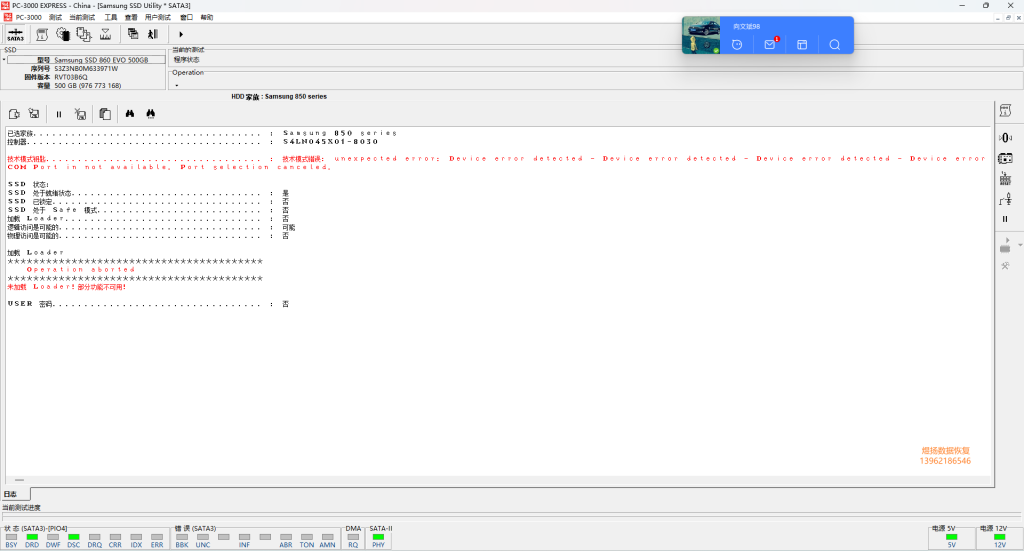Click the binoculars find icon in the log toolbar
1024x551 pixels.
[x=130, y=114]
